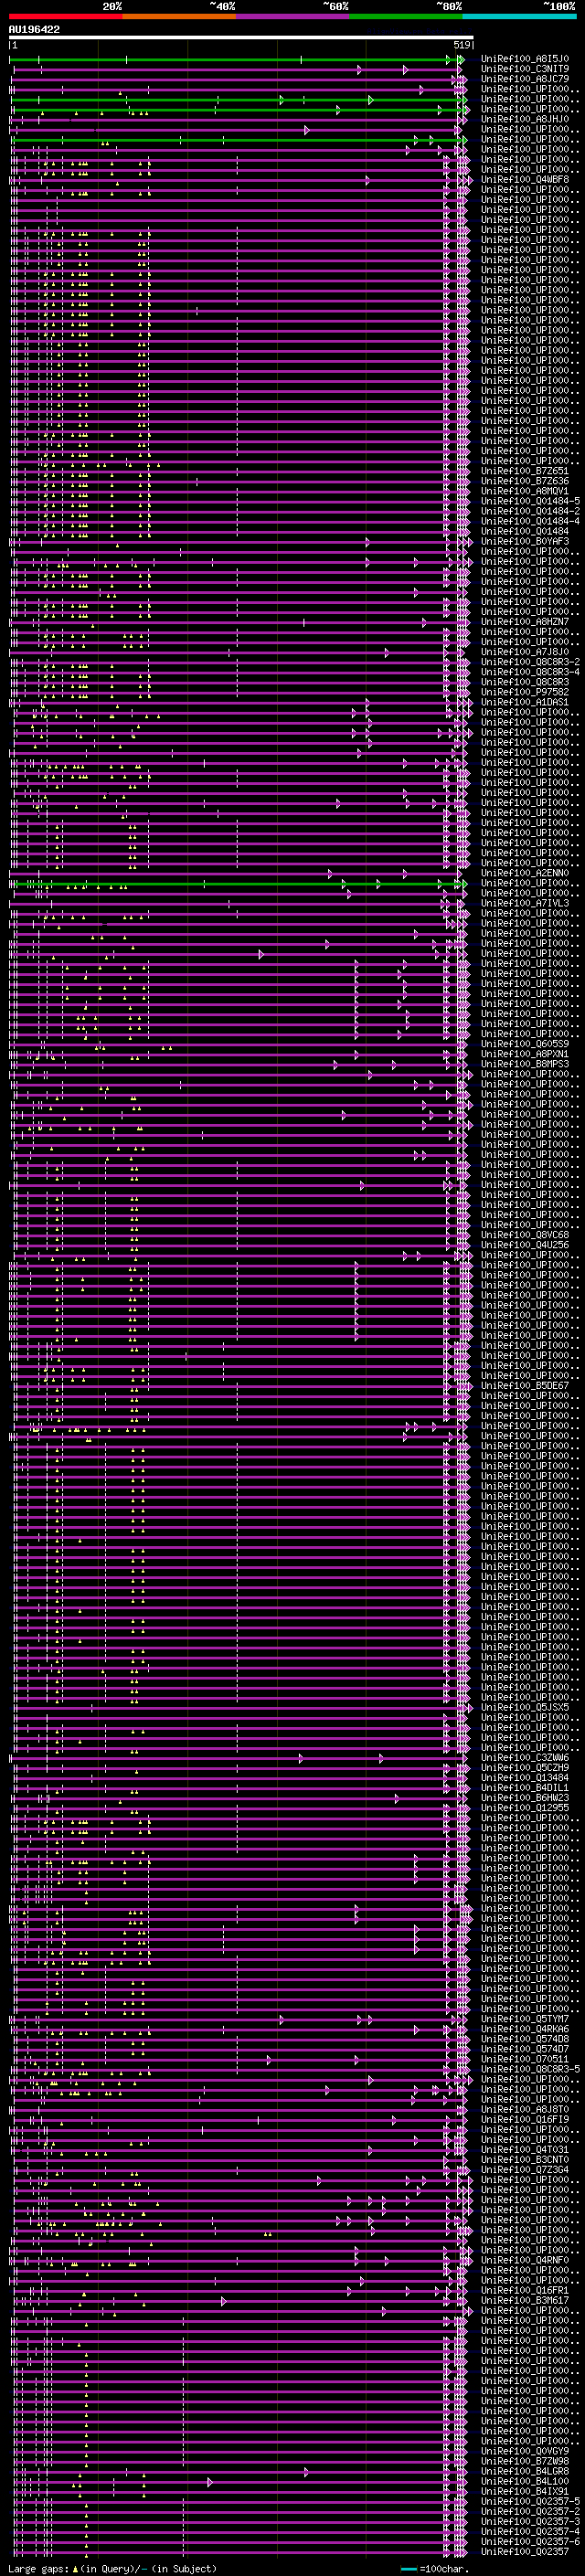The height and width of the screenshot is (2576, 585).
Task: Select the UniRef100_A1DAS1 label
Action: 525,702
